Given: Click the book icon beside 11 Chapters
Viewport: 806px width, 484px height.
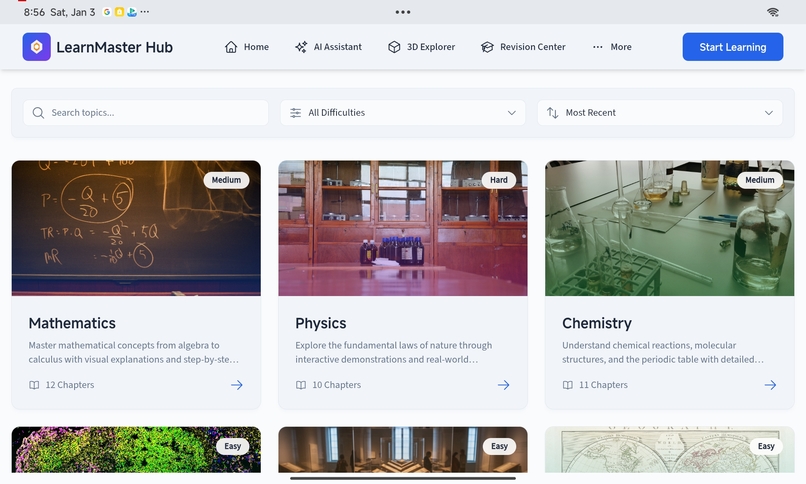Looking at the screenshot, I should point(567,385).
